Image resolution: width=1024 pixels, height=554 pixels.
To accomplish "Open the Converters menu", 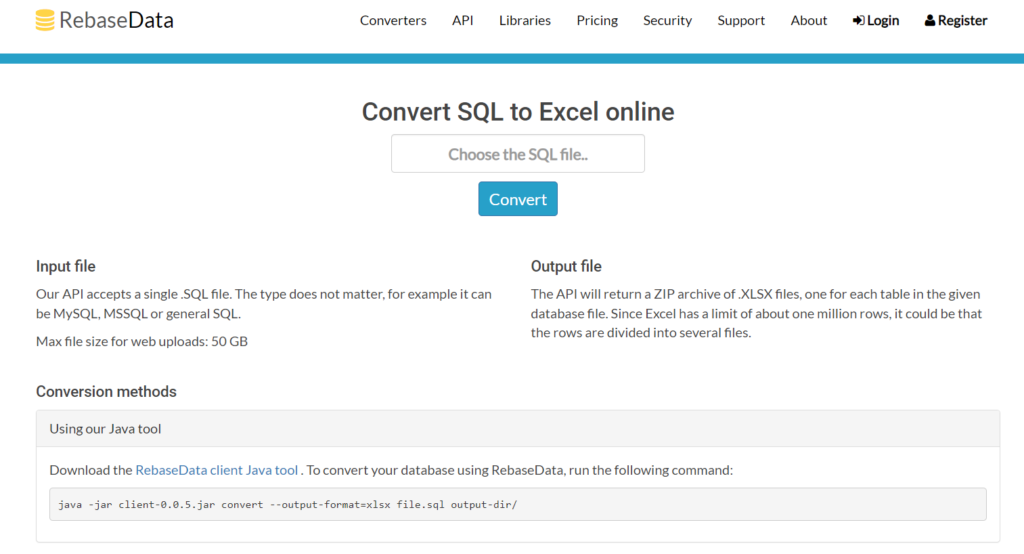I will pos(393,20).
